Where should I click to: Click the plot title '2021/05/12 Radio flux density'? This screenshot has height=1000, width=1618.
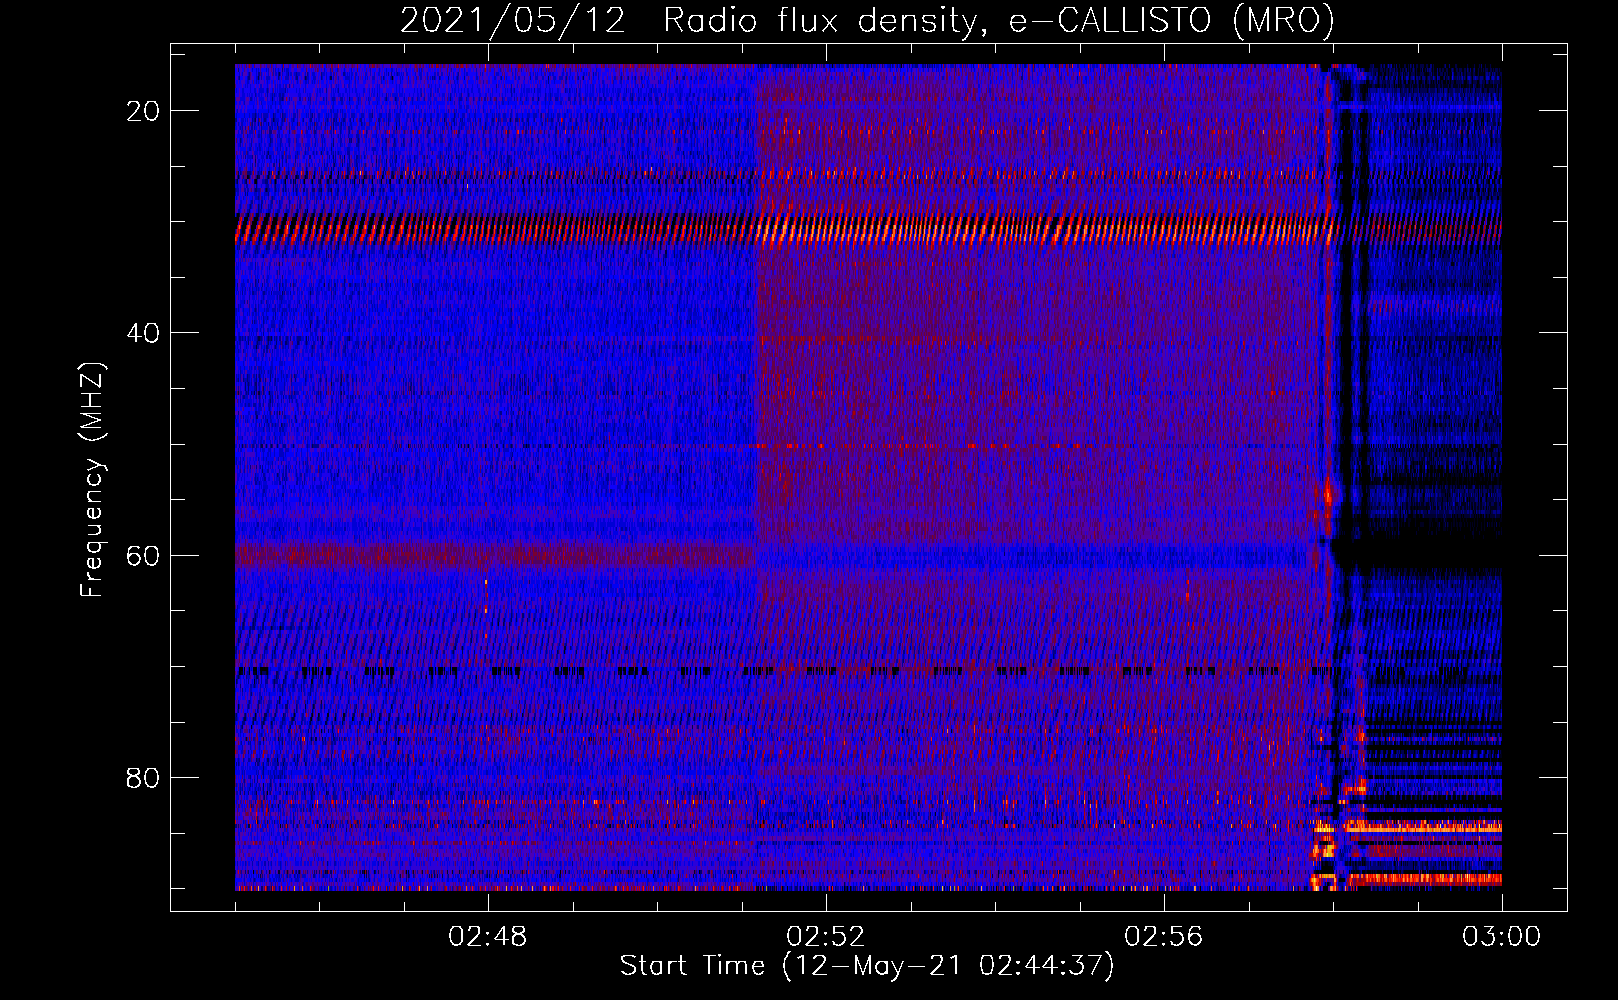pos(867,20)
